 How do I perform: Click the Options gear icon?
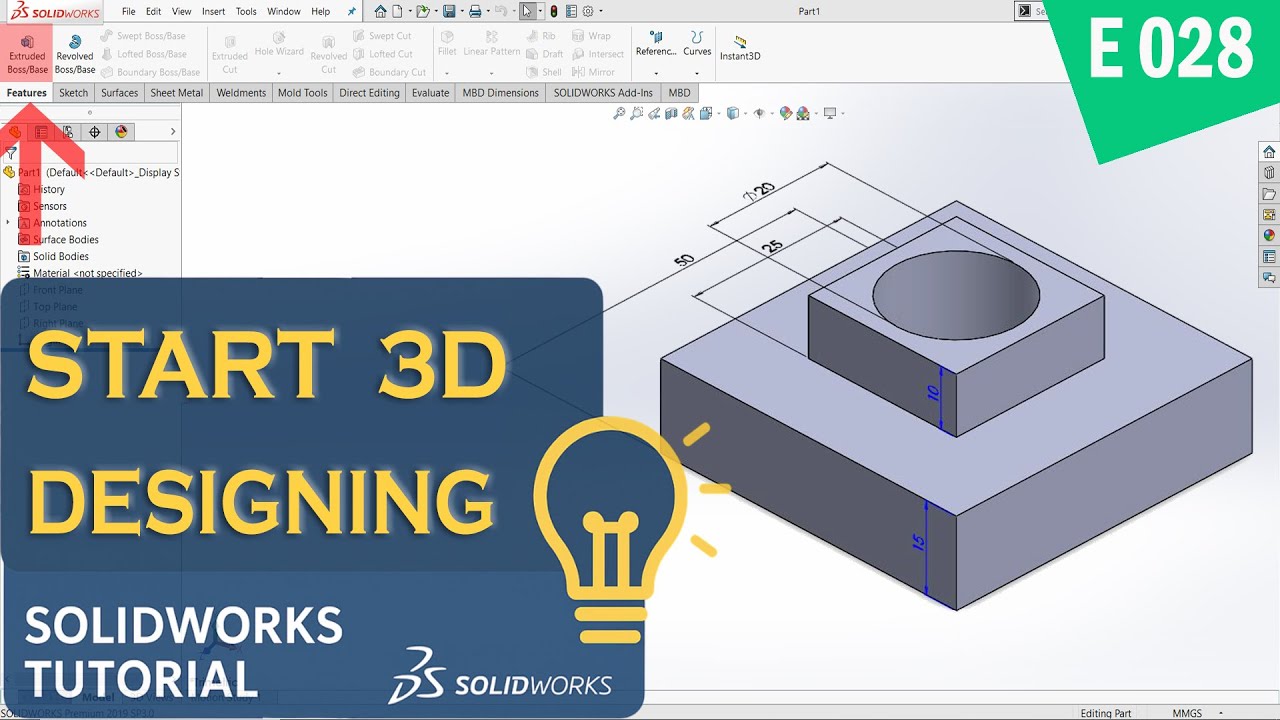click(x=588, y=12)
